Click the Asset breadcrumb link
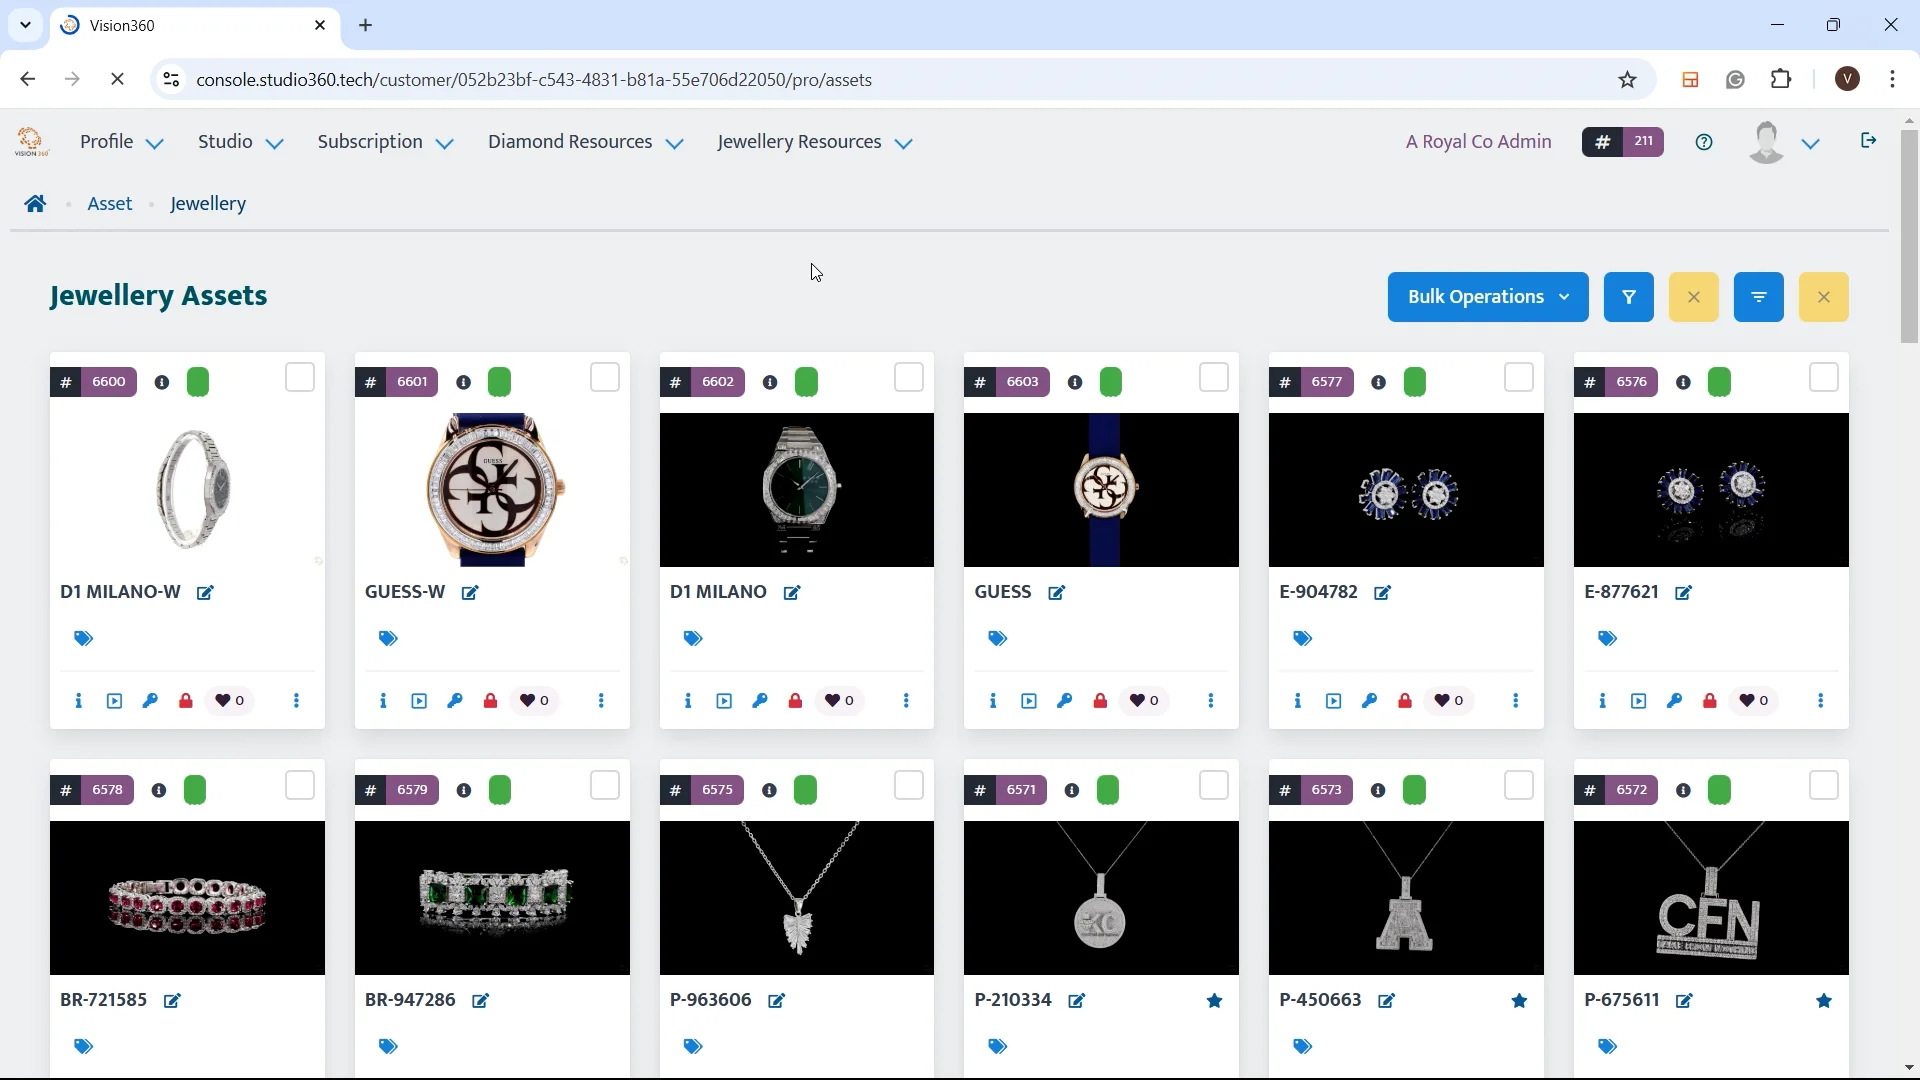This screenshot has width=1920, height=1080. [110, 204]
